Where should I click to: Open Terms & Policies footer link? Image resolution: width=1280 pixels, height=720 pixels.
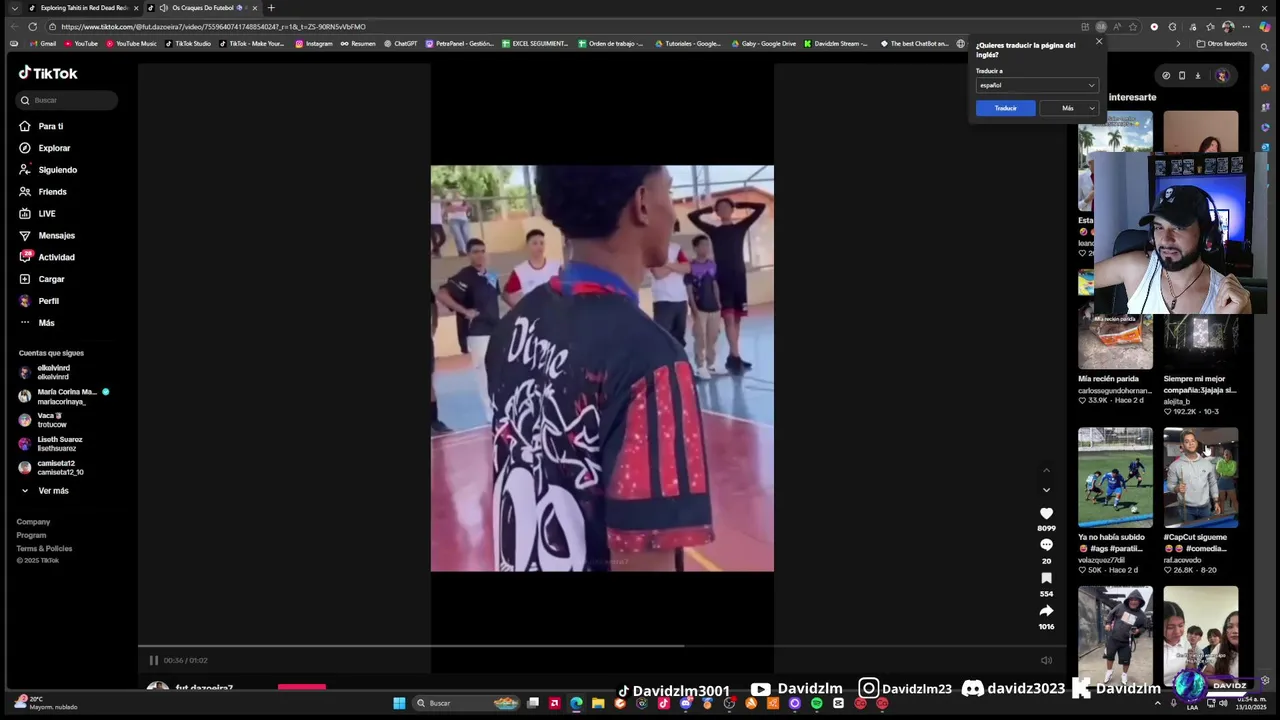click(44, 548)
